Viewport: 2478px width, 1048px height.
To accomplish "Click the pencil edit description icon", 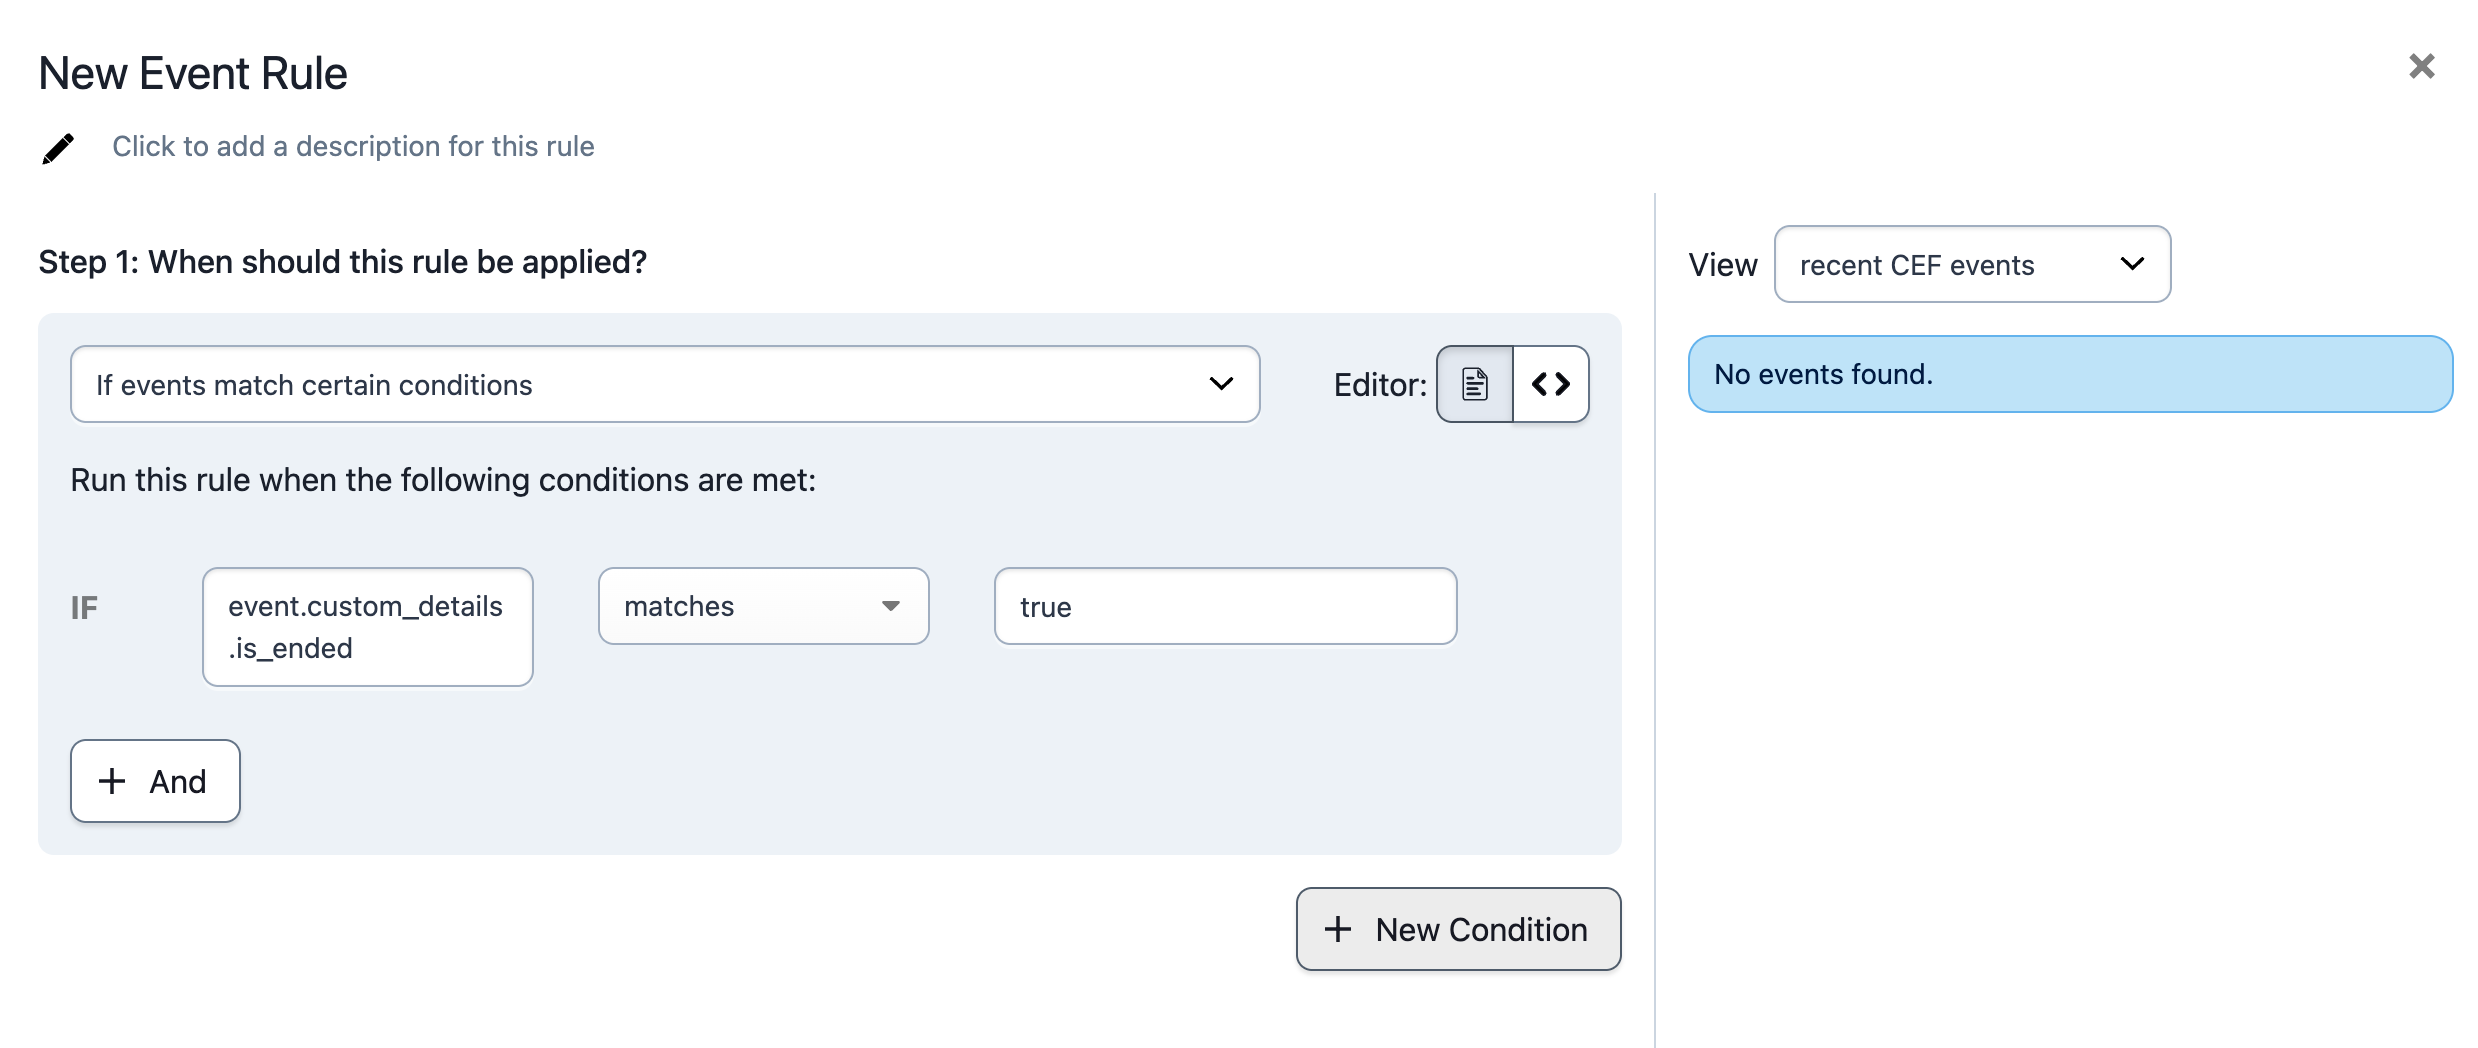I will [x=58, y=148].
